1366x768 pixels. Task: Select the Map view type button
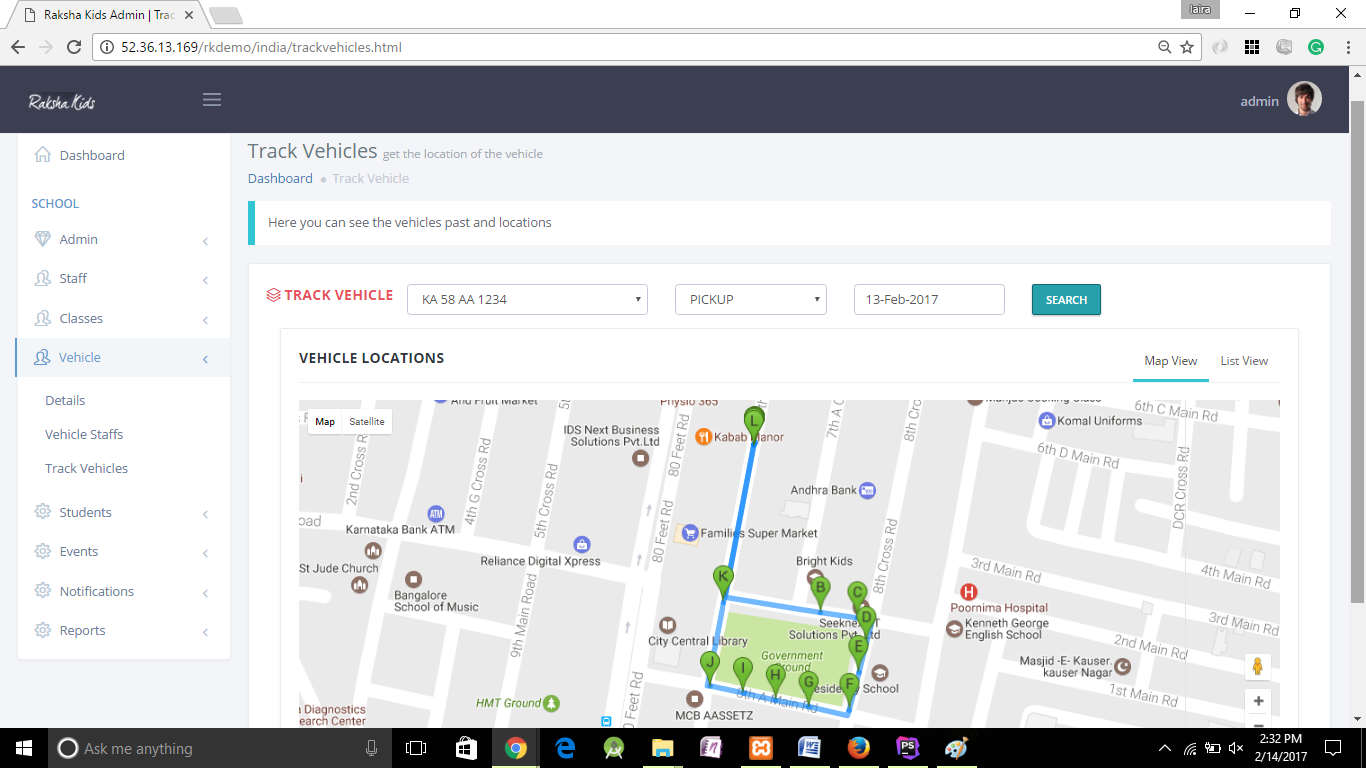click(325, 422)
